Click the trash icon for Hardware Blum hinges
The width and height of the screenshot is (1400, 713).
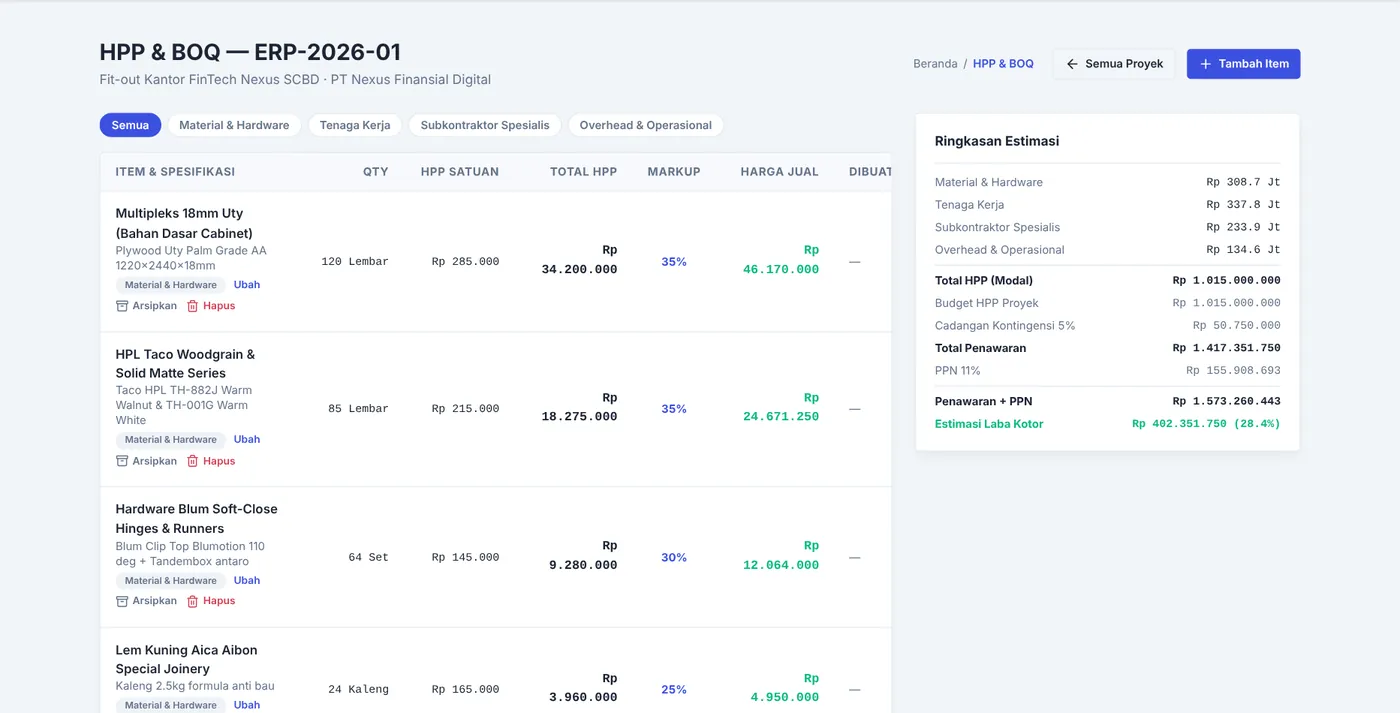pos(193,601)
